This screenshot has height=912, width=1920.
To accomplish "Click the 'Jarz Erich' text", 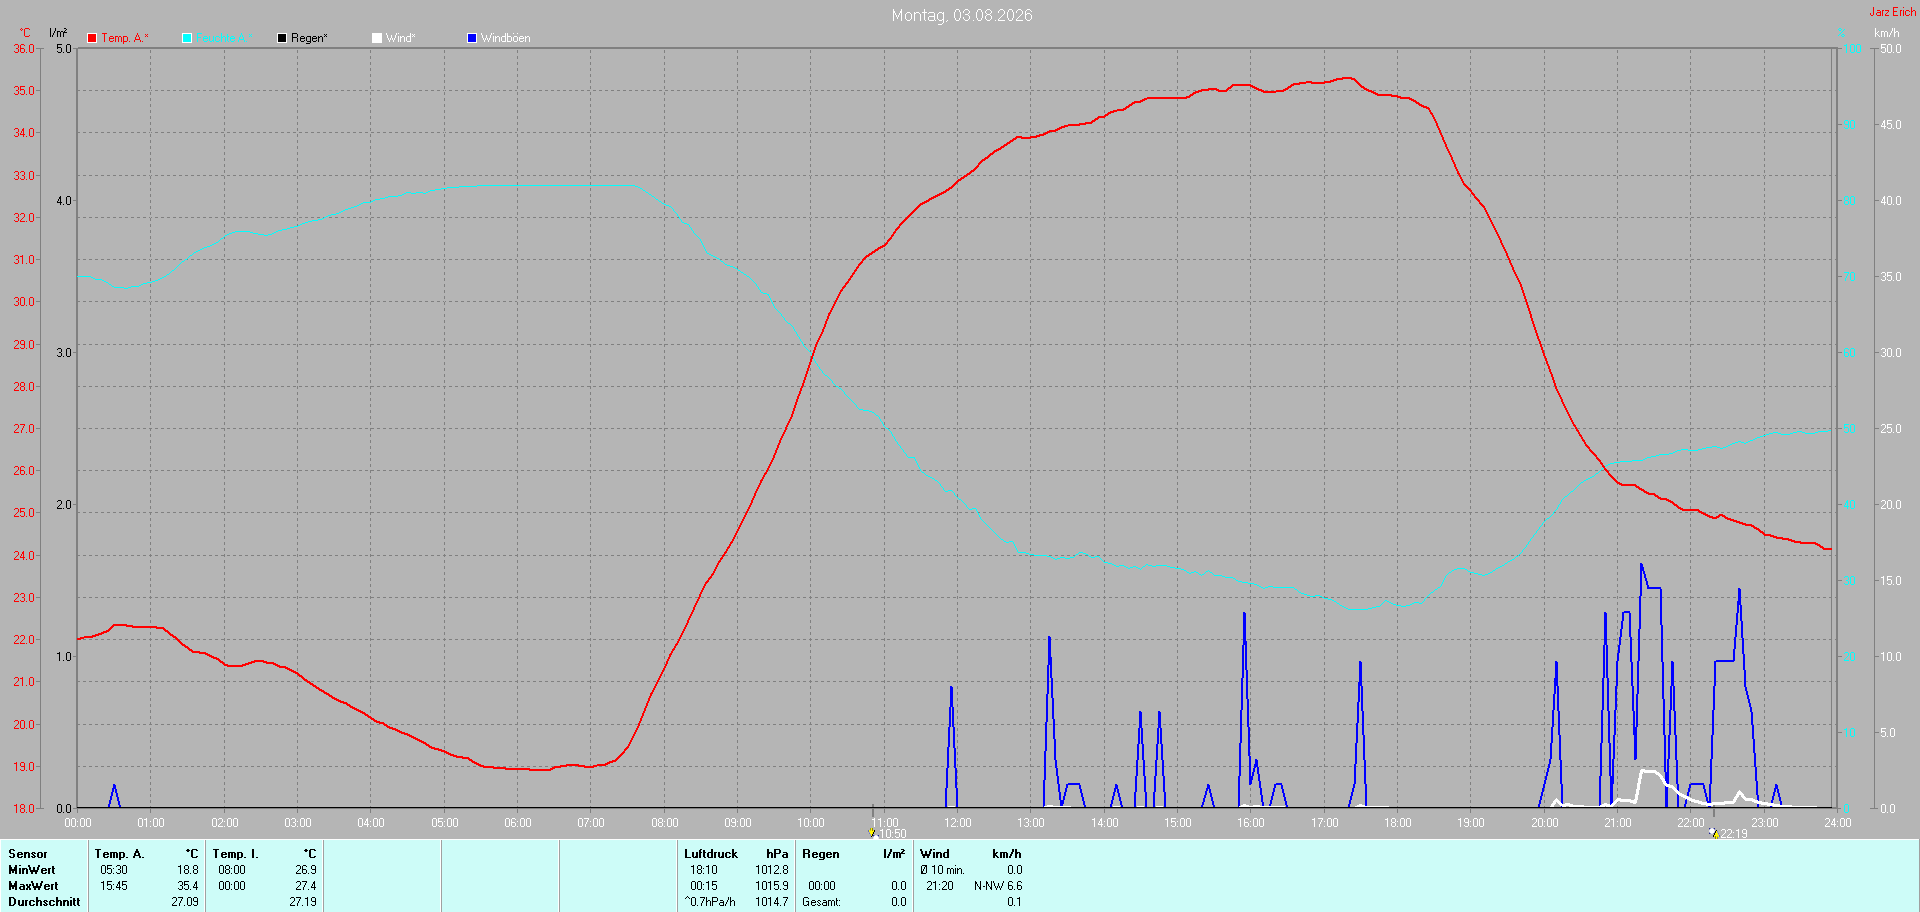I will tap(1893, 12).
